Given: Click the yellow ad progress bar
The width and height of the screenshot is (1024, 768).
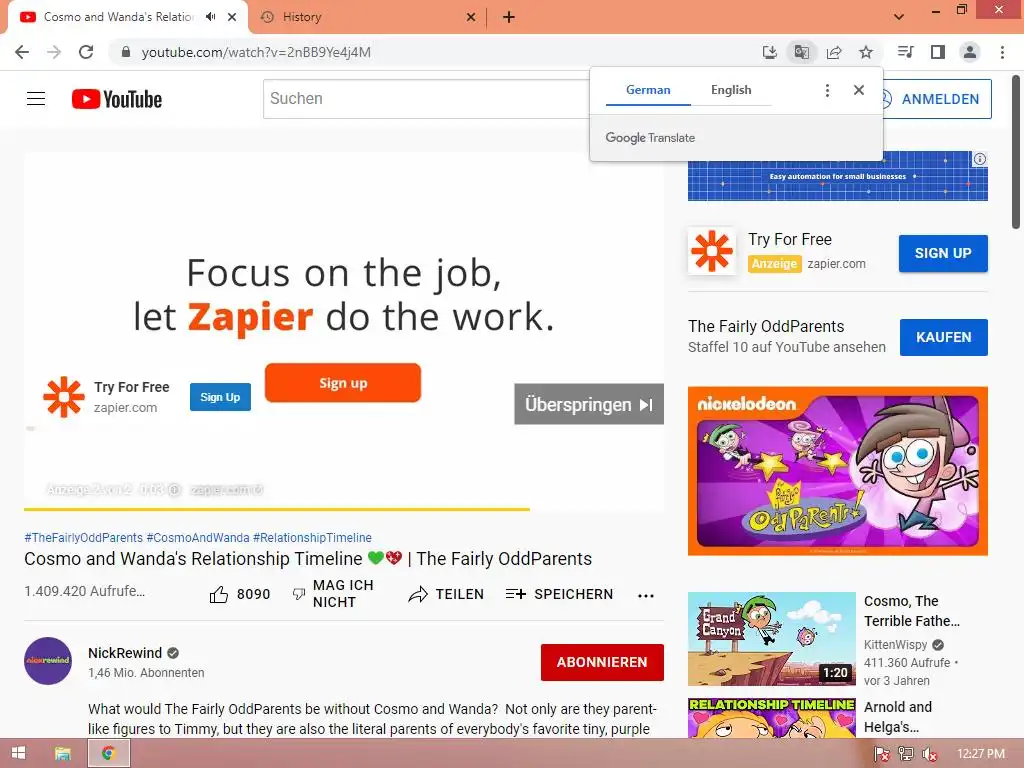Looking at the screenshot, I should 277,509.
